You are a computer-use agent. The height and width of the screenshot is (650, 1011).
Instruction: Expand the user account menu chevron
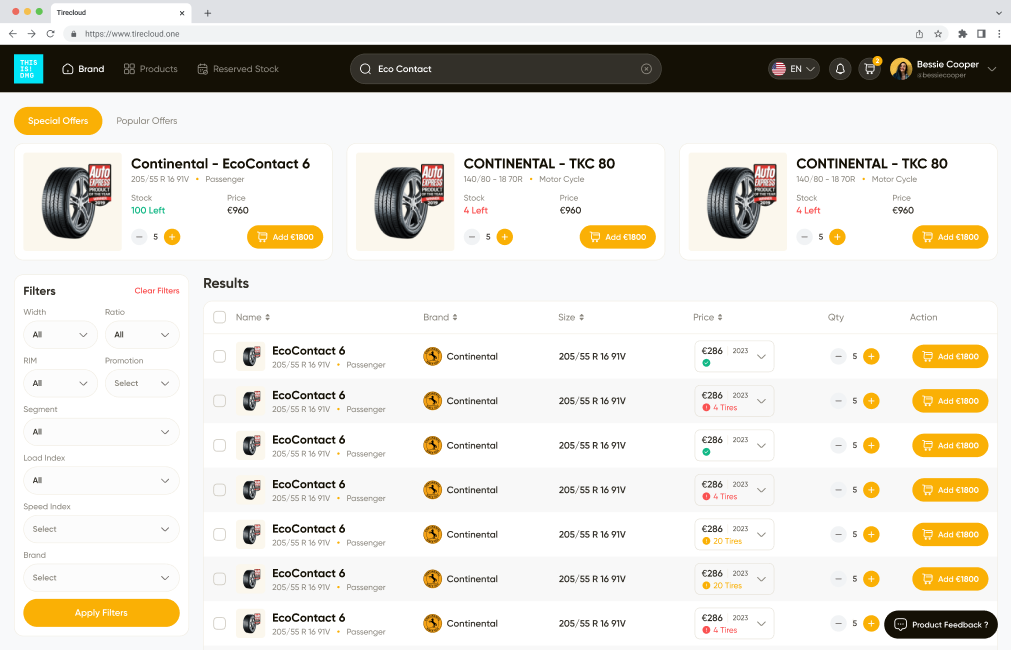[992, 69]
